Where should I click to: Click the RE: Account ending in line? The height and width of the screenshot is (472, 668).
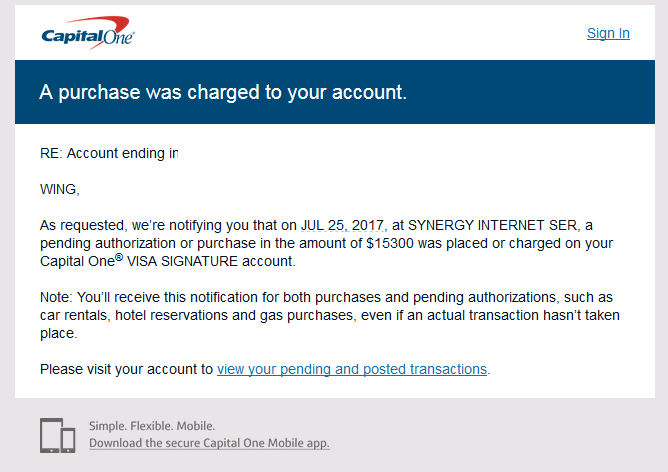[109, 153]
